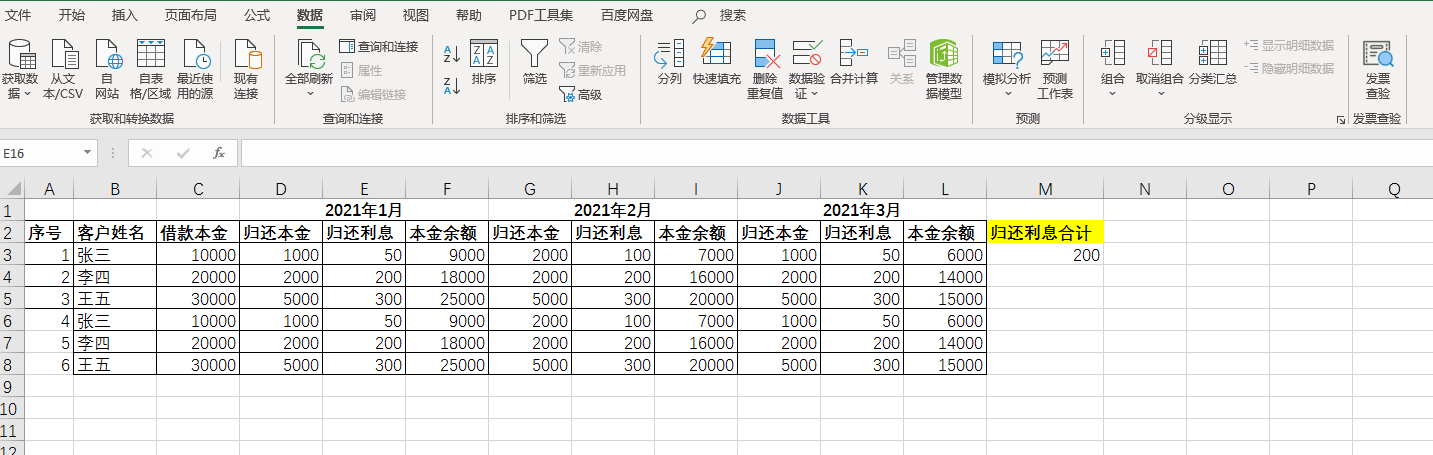This screenshot has height=455, width=1433.
Task: Select the 客户姓名 header cell
Action: [x=115, y=233]
